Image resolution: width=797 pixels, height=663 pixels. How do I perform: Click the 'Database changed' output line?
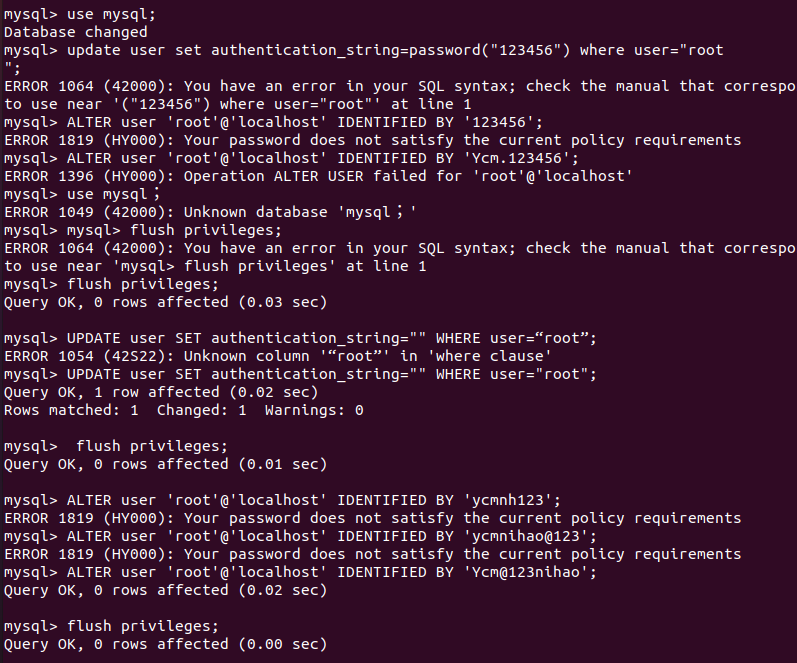76,32
